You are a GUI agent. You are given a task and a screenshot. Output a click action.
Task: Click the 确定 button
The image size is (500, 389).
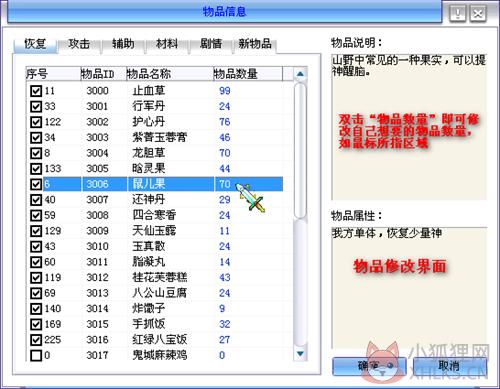pyautogui.click(x=369, y=367)
